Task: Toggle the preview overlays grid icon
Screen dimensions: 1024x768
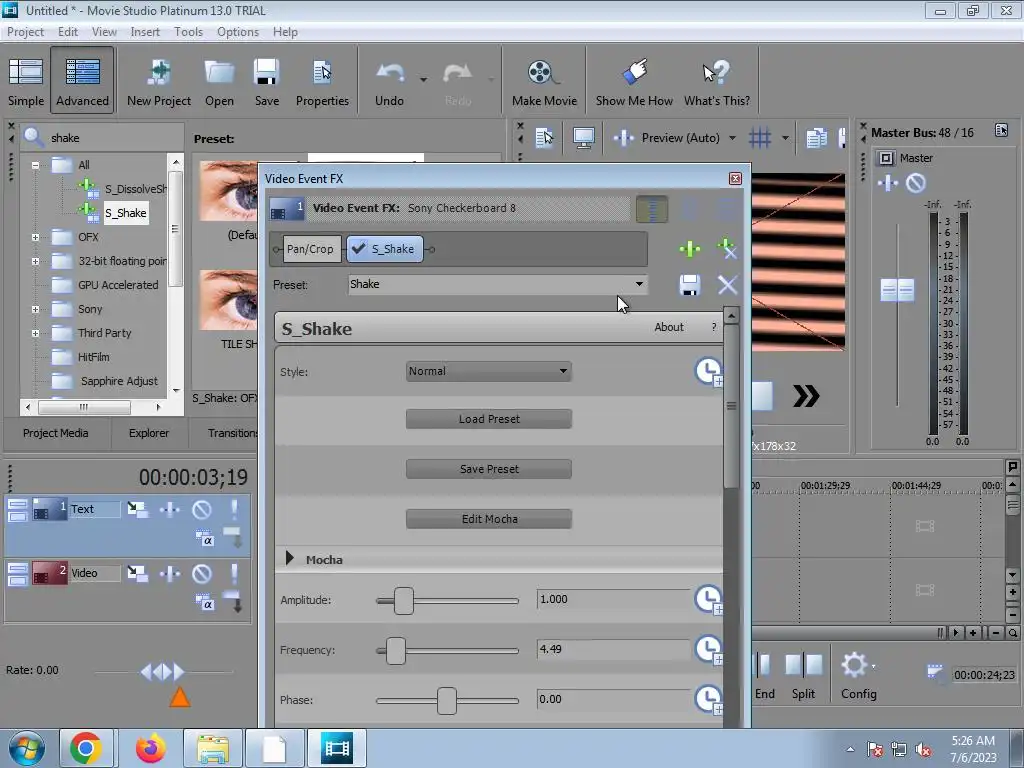Action: 760,138
